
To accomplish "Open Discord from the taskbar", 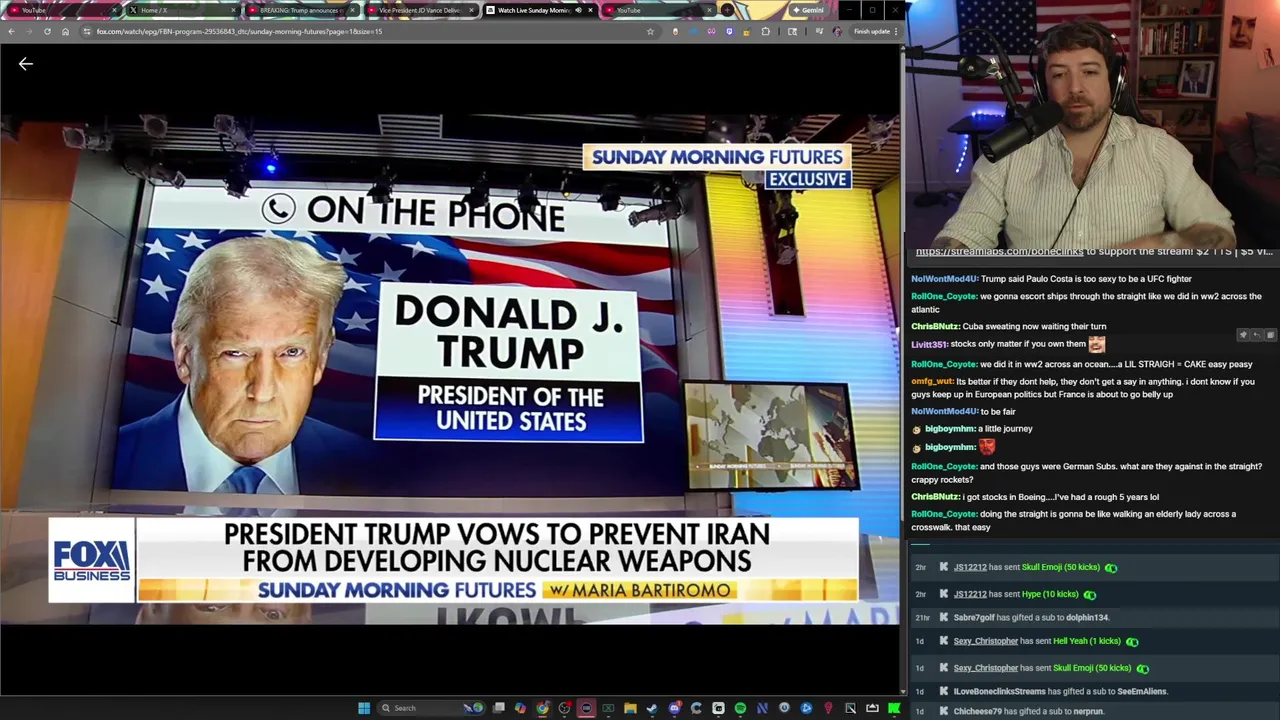I will 674,708.
